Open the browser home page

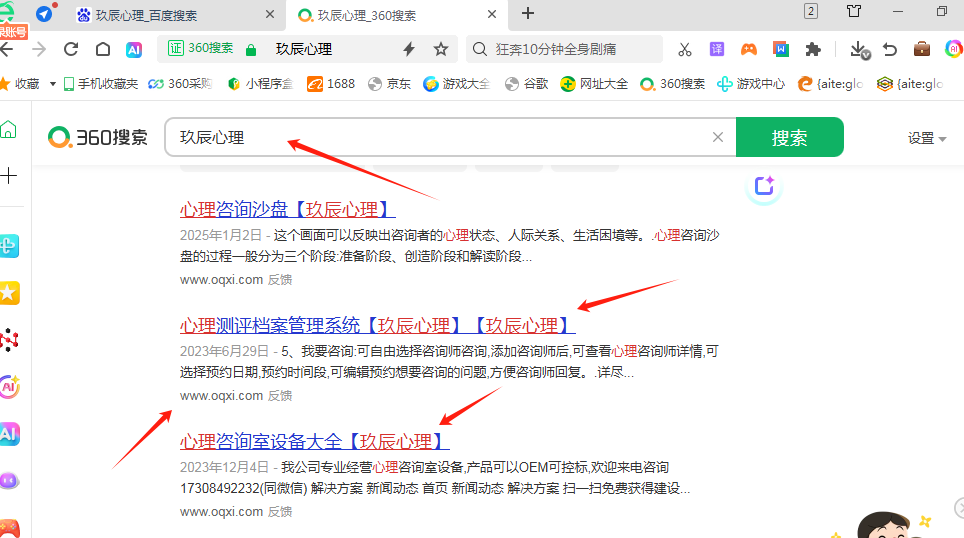point(103,49)
